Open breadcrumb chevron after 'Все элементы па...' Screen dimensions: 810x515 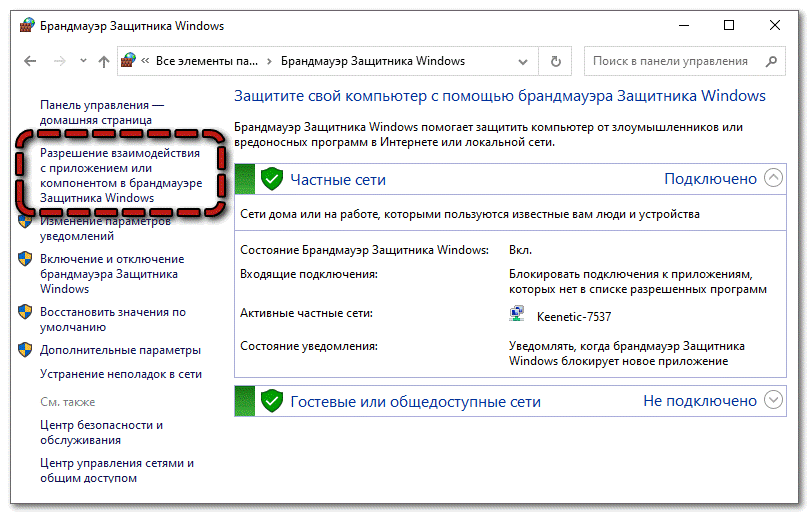pyautogui.click(x=269, y=61)
